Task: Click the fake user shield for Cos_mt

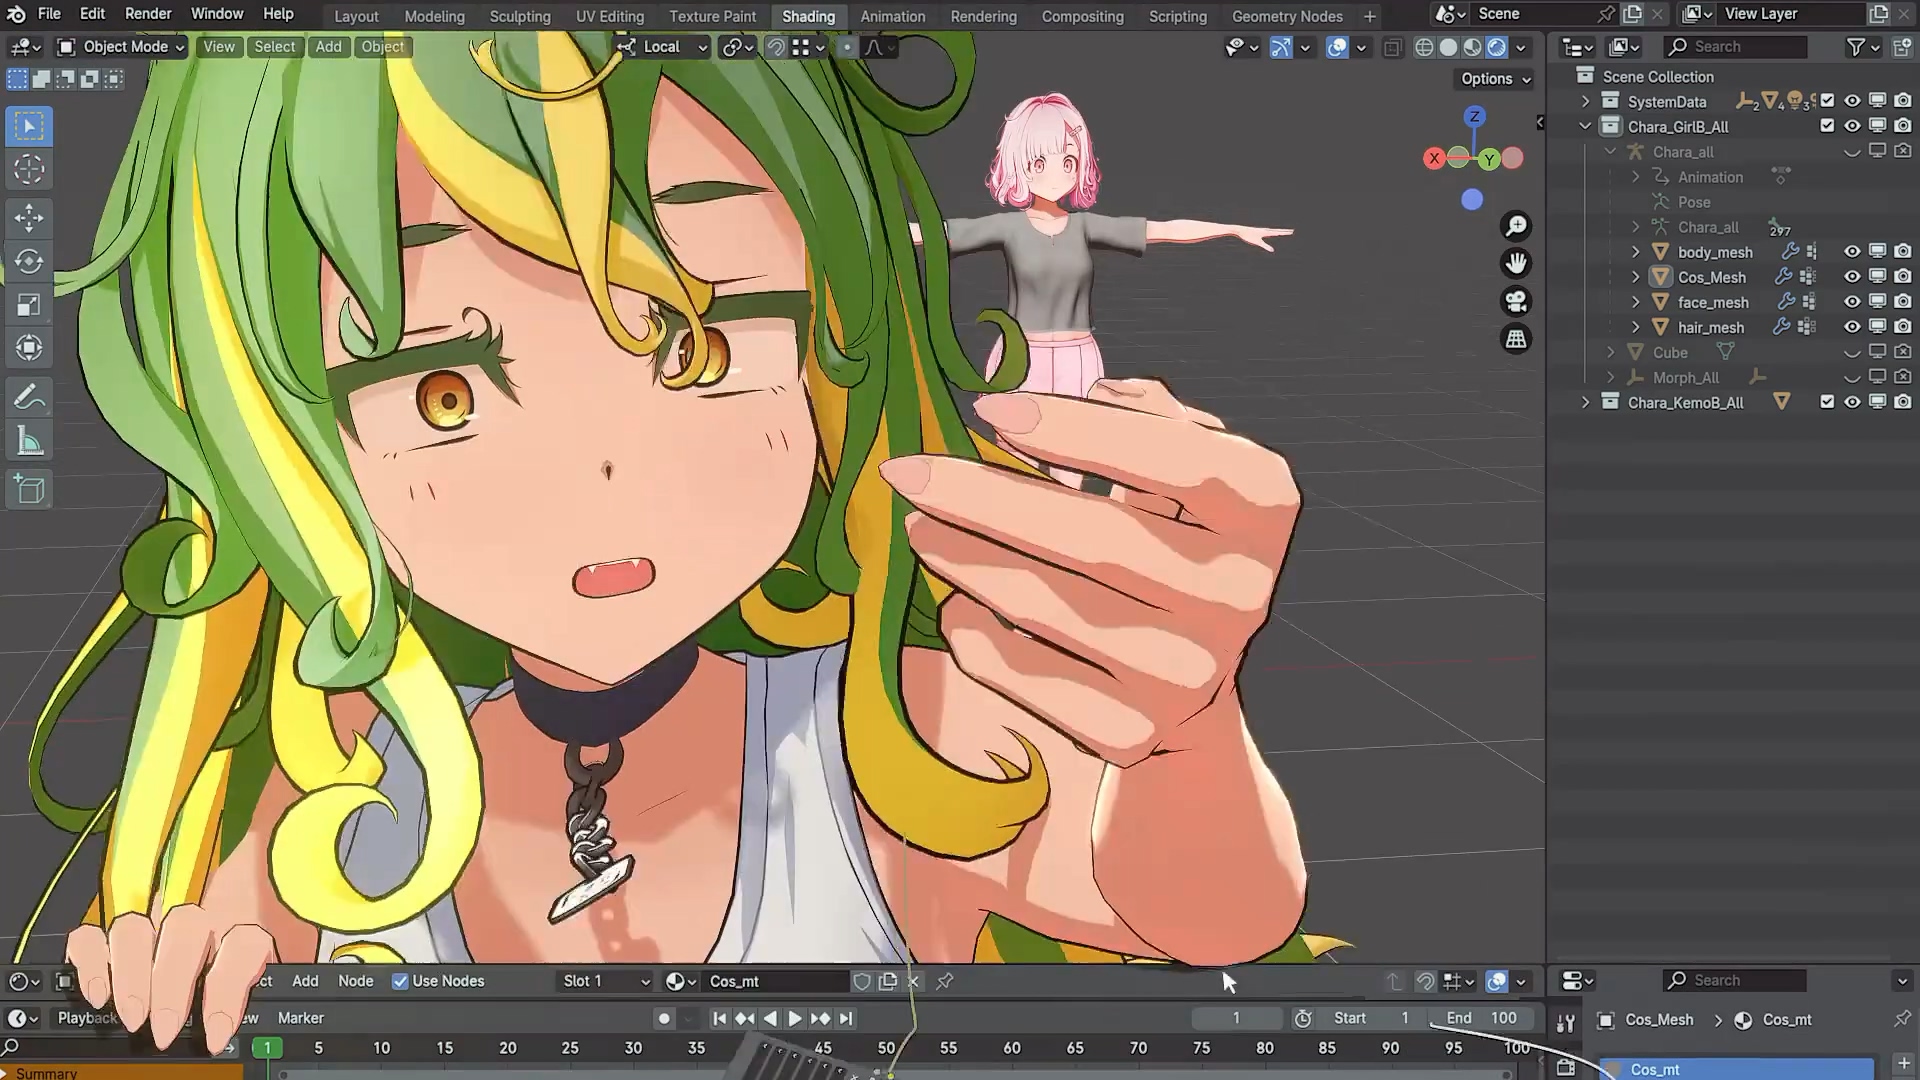Action: point(862,981)
